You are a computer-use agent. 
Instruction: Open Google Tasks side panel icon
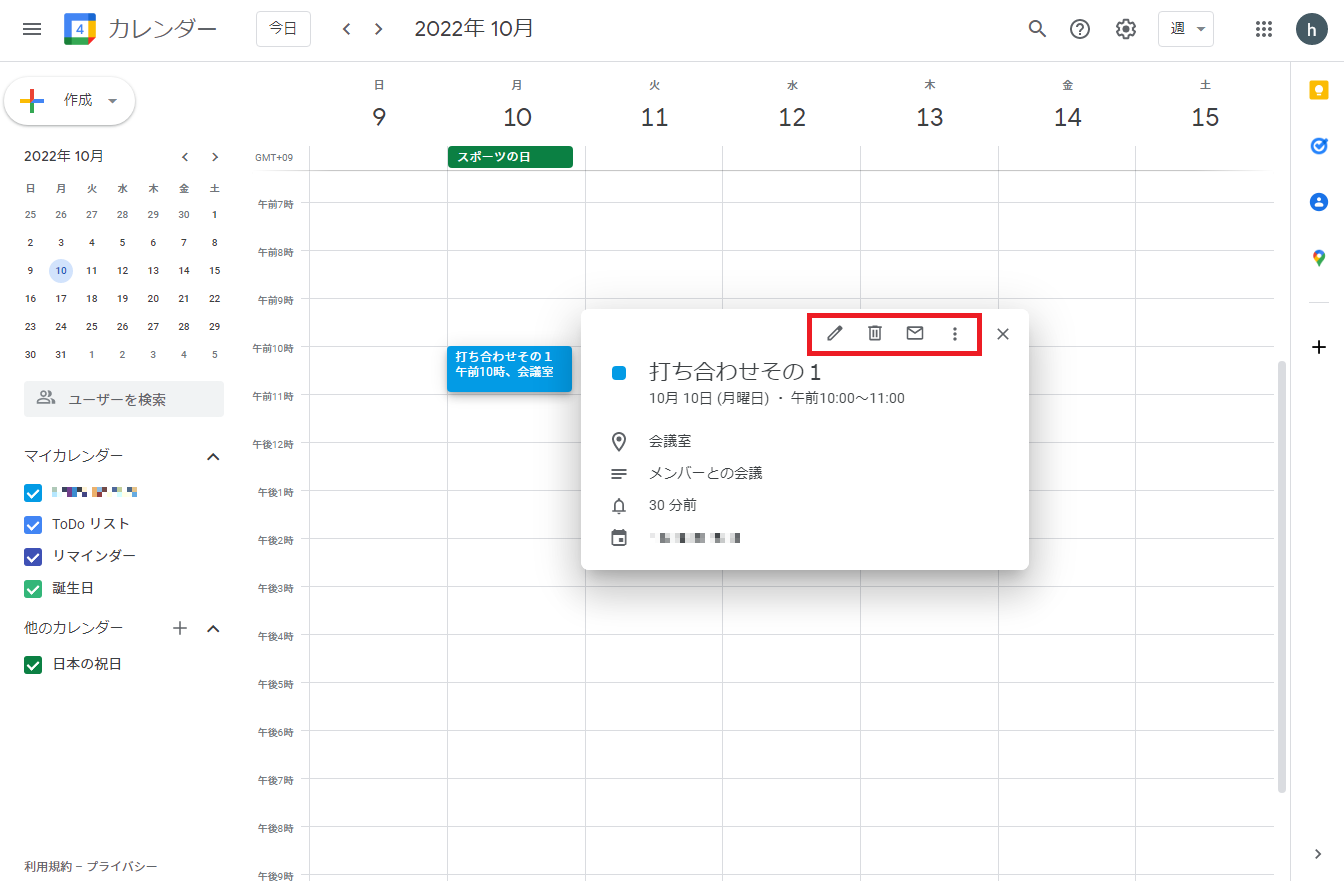1318,146
